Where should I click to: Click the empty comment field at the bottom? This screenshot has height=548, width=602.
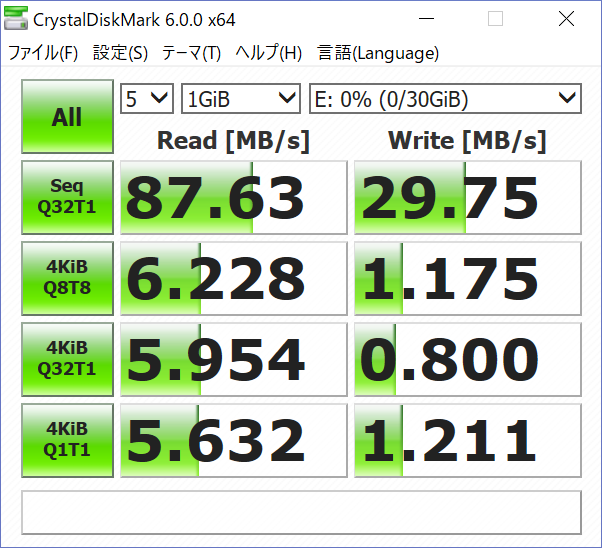301,511
